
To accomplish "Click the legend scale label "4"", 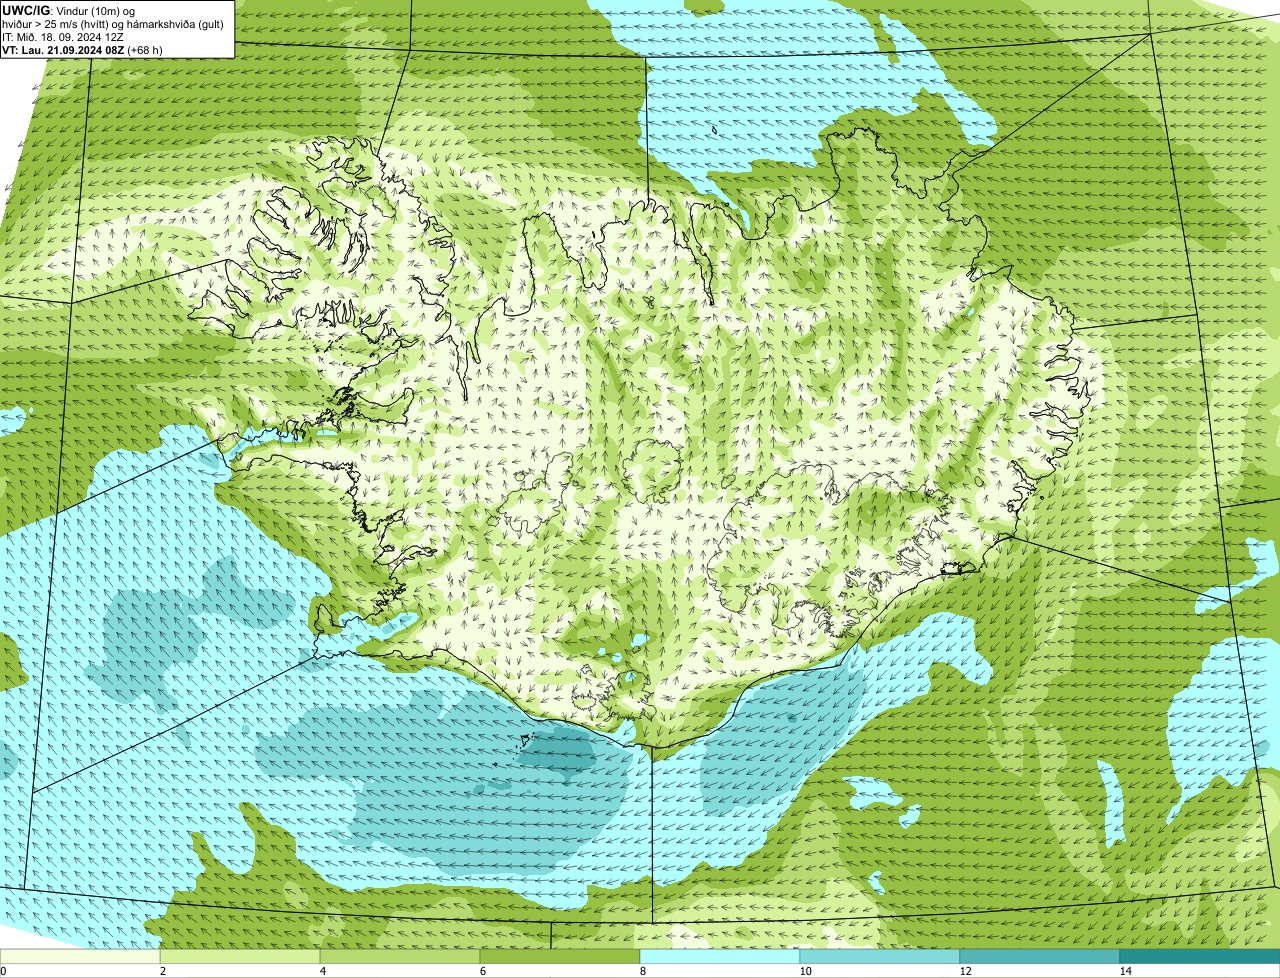I will point(322,971).
